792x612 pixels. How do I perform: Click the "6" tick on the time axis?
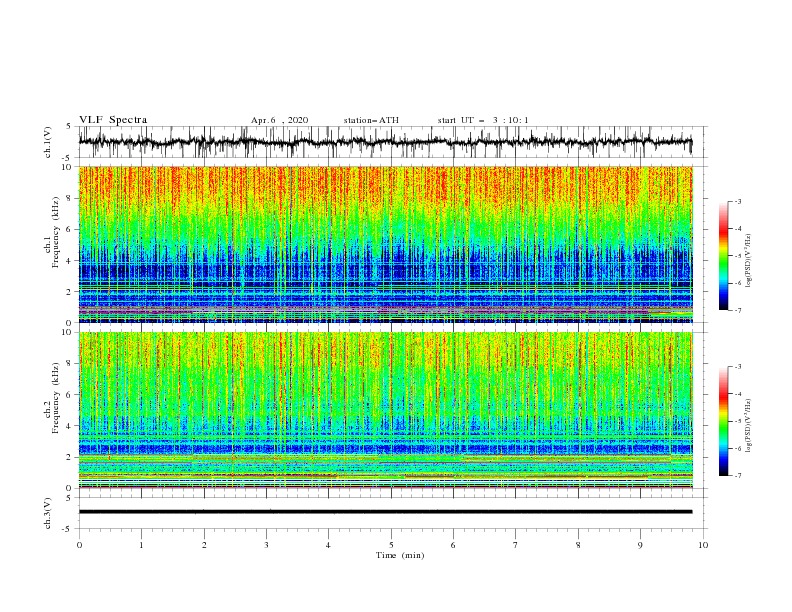(x=453, y=545)
